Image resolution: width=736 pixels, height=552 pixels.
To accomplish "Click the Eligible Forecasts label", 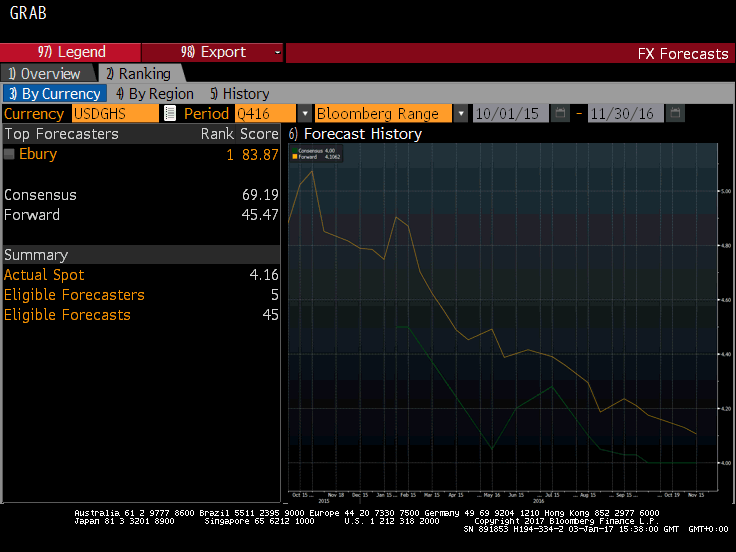I will click(x=67, y=315).
